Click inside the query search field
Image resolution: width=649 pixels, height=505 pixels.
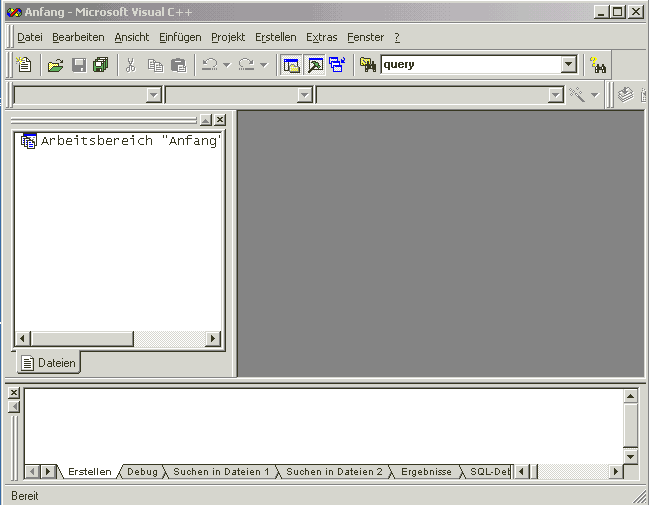468,65
